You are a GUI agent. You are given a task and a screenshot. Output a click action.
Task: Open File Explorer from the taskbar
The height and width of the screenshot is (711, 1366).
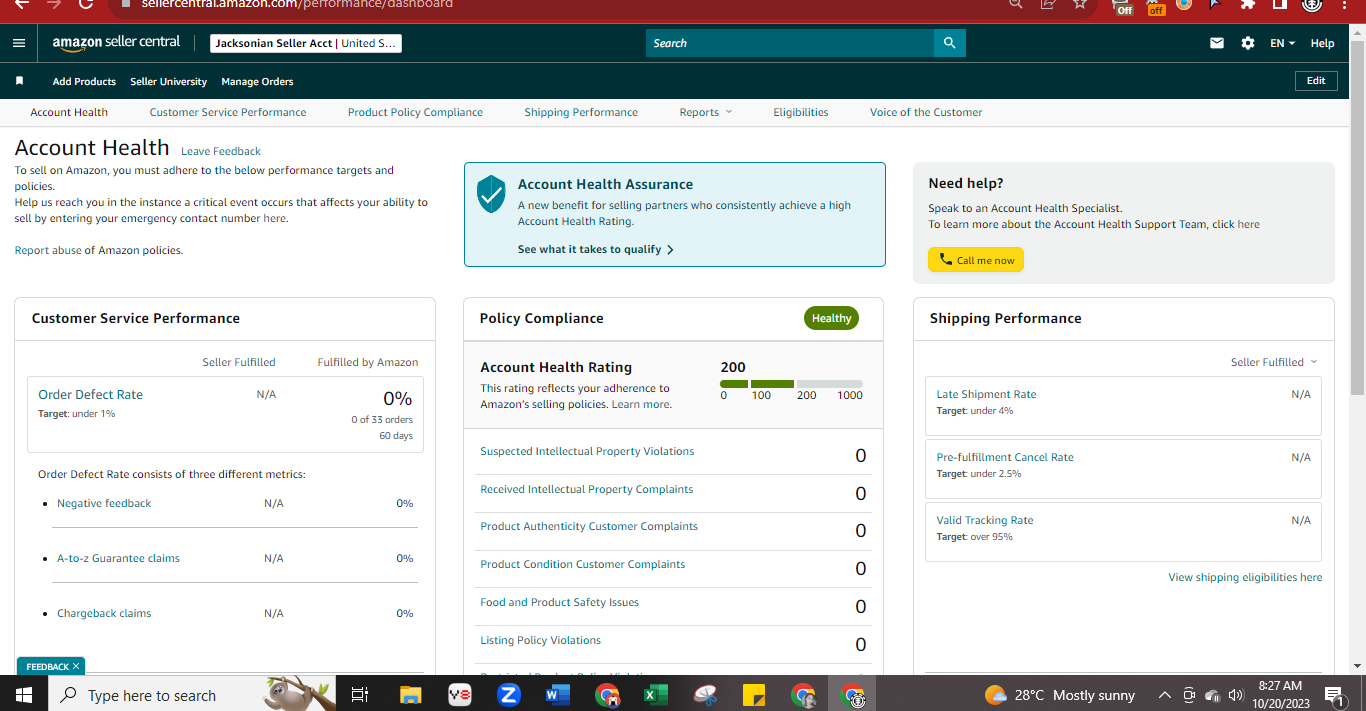point(410,695)
